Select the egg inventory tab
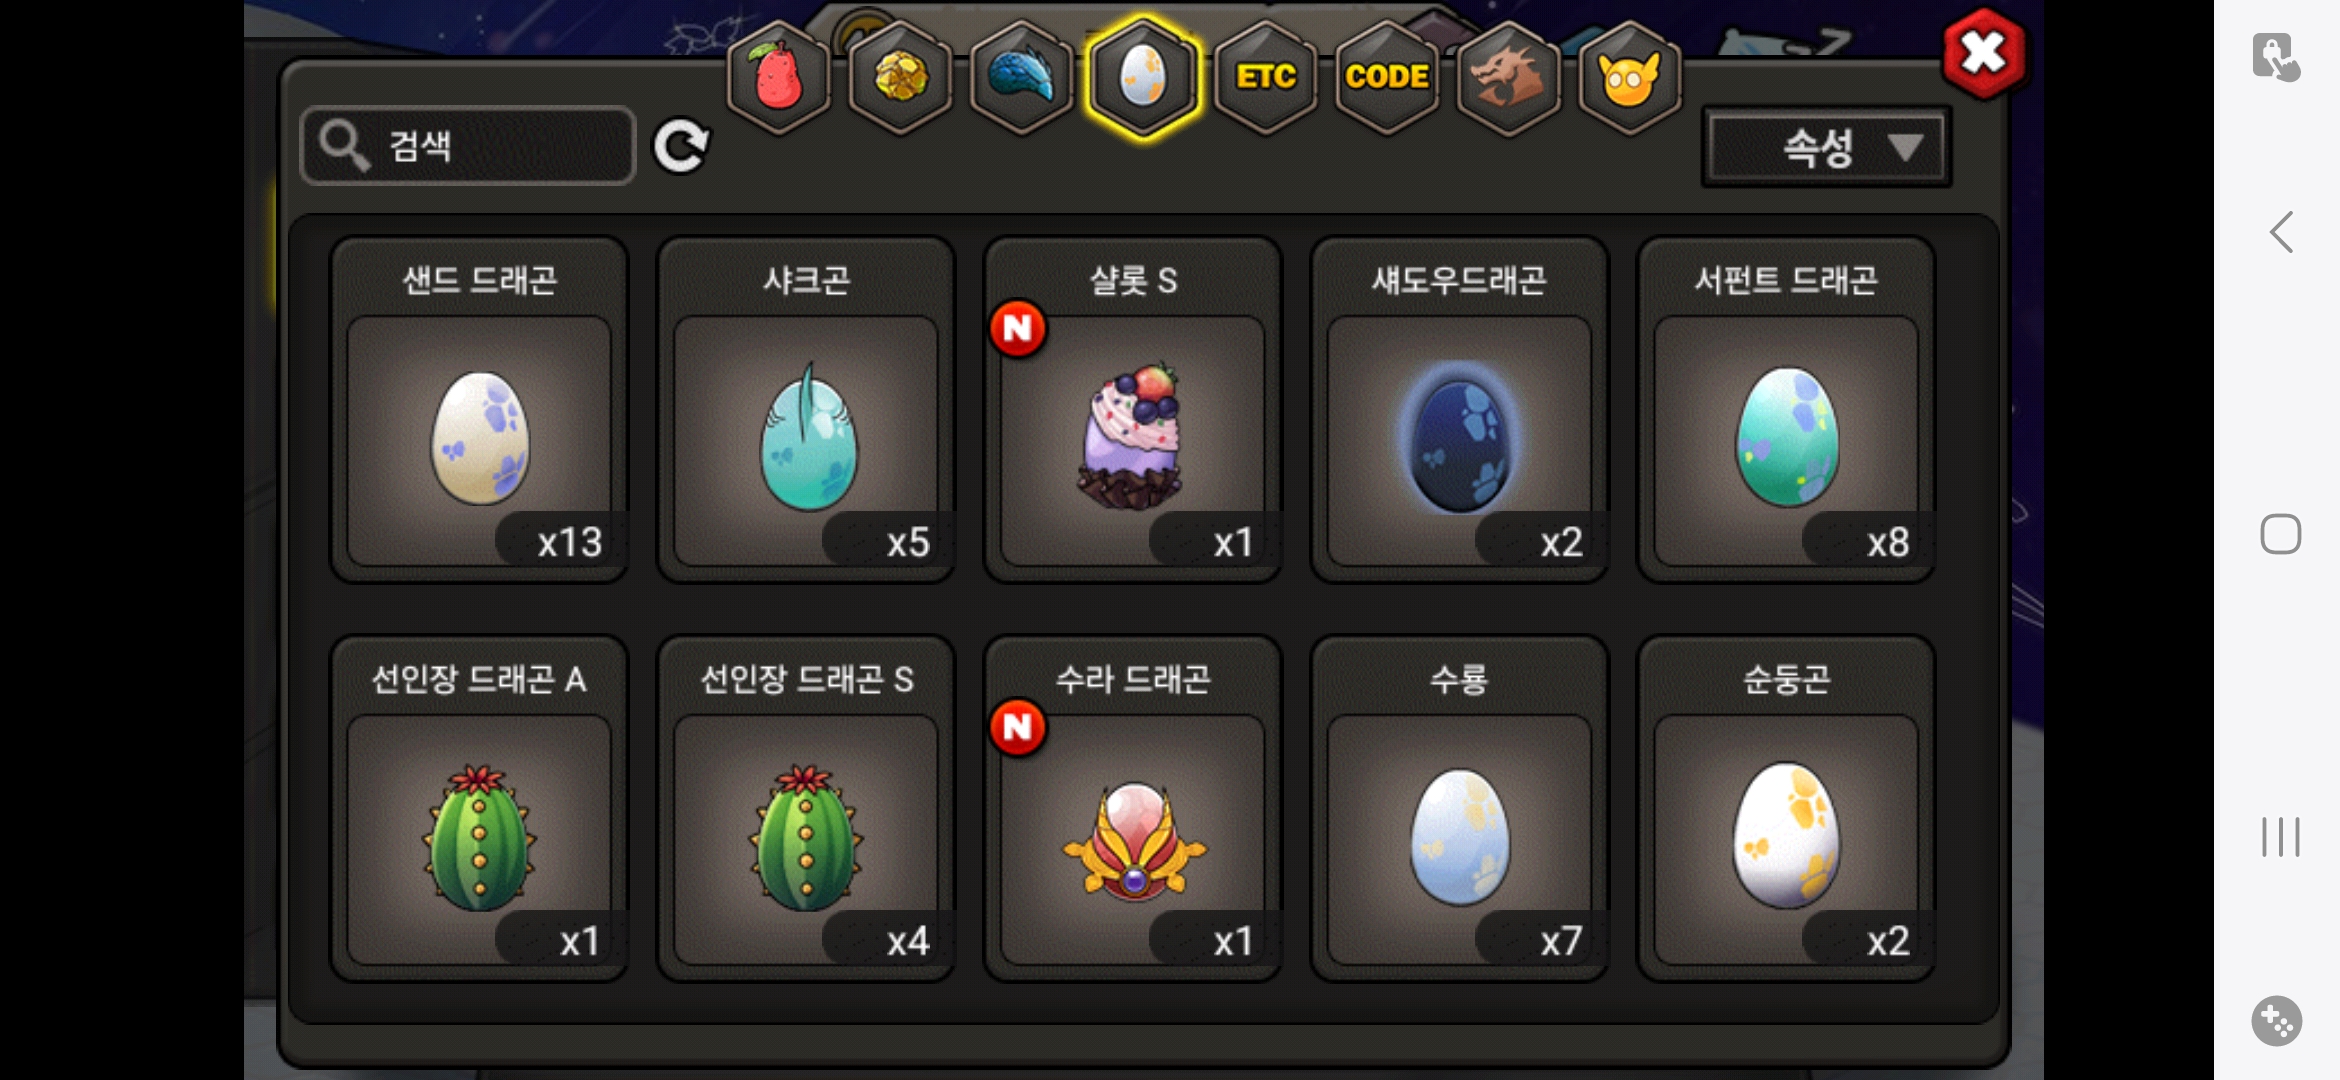The image size is (2340, 1080). coord(1143,78)
